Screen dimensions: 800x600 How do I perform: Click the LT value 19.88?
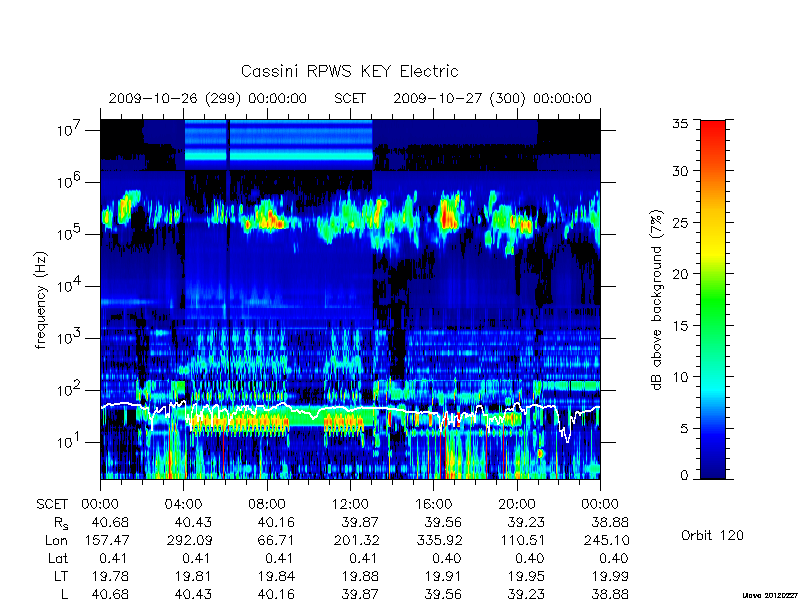(360, 576)
